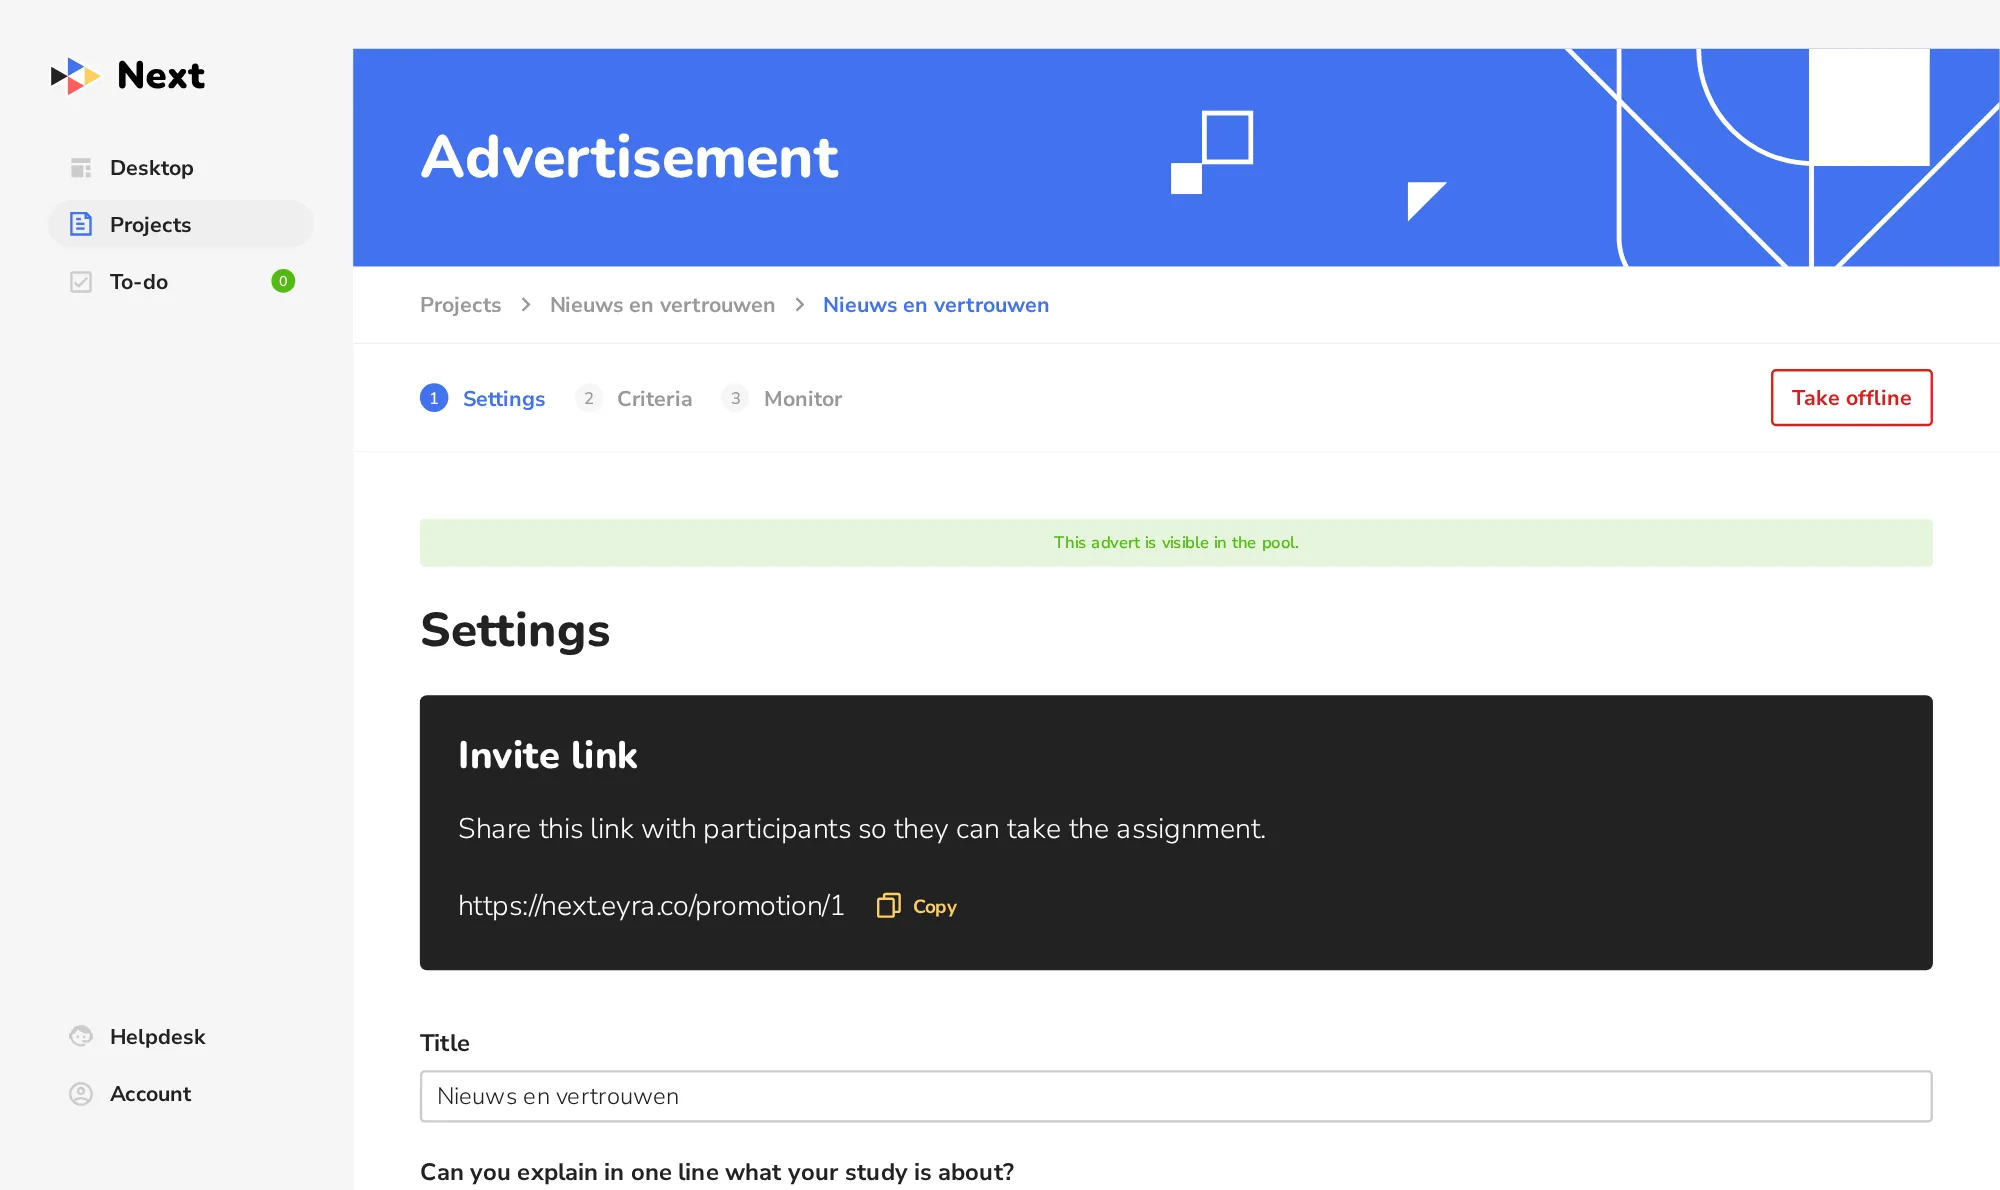
Task: Click the green To-do count badge
Action: point(283,281)
